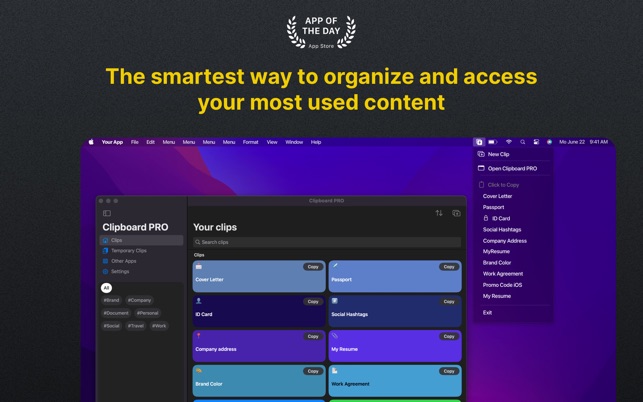Screen dimensions: 643x402
Task: Click the Wi-Fi status icon
Action: point(508,142)
